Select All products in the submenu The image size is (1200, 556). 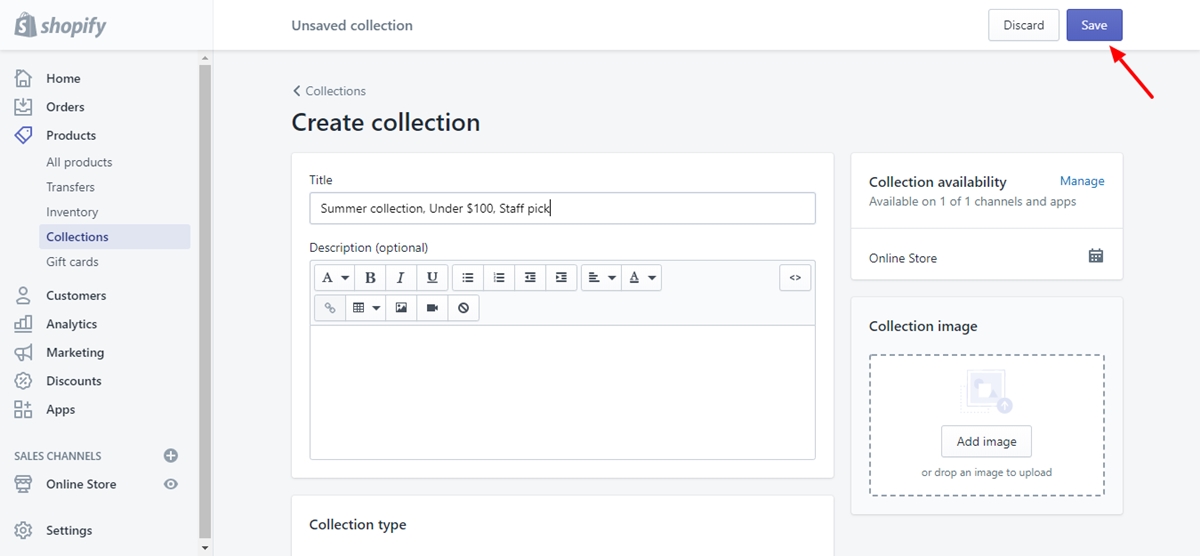pyautogui.click(x=79, y=162)
